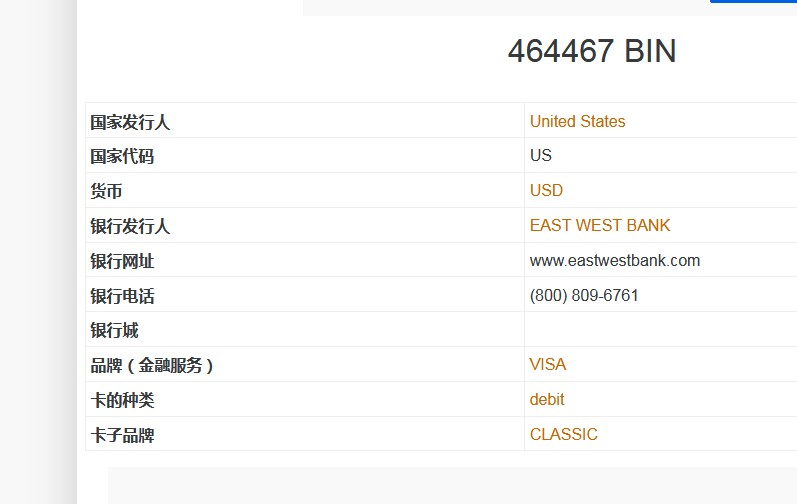The height and width of the screenshot is (504, 797).
Task: Click the 国家代码 row label
Action: pyautogui.click(x=122, y=156)
